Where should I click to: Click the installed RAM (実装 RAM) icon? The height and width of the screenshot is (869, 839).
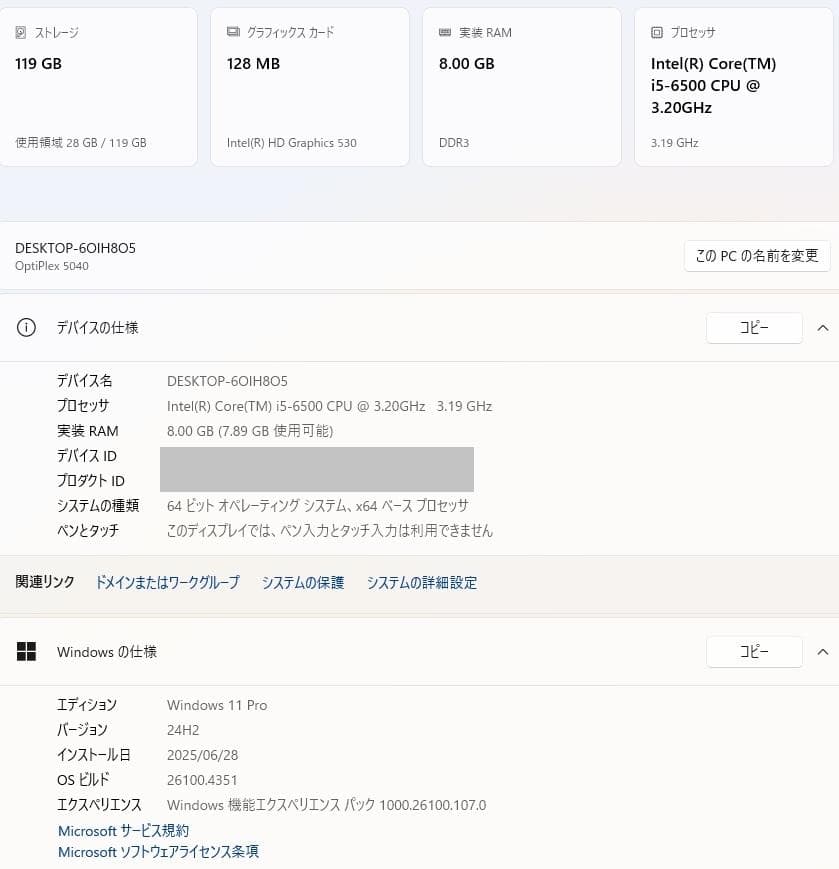(x=445, y=33)
